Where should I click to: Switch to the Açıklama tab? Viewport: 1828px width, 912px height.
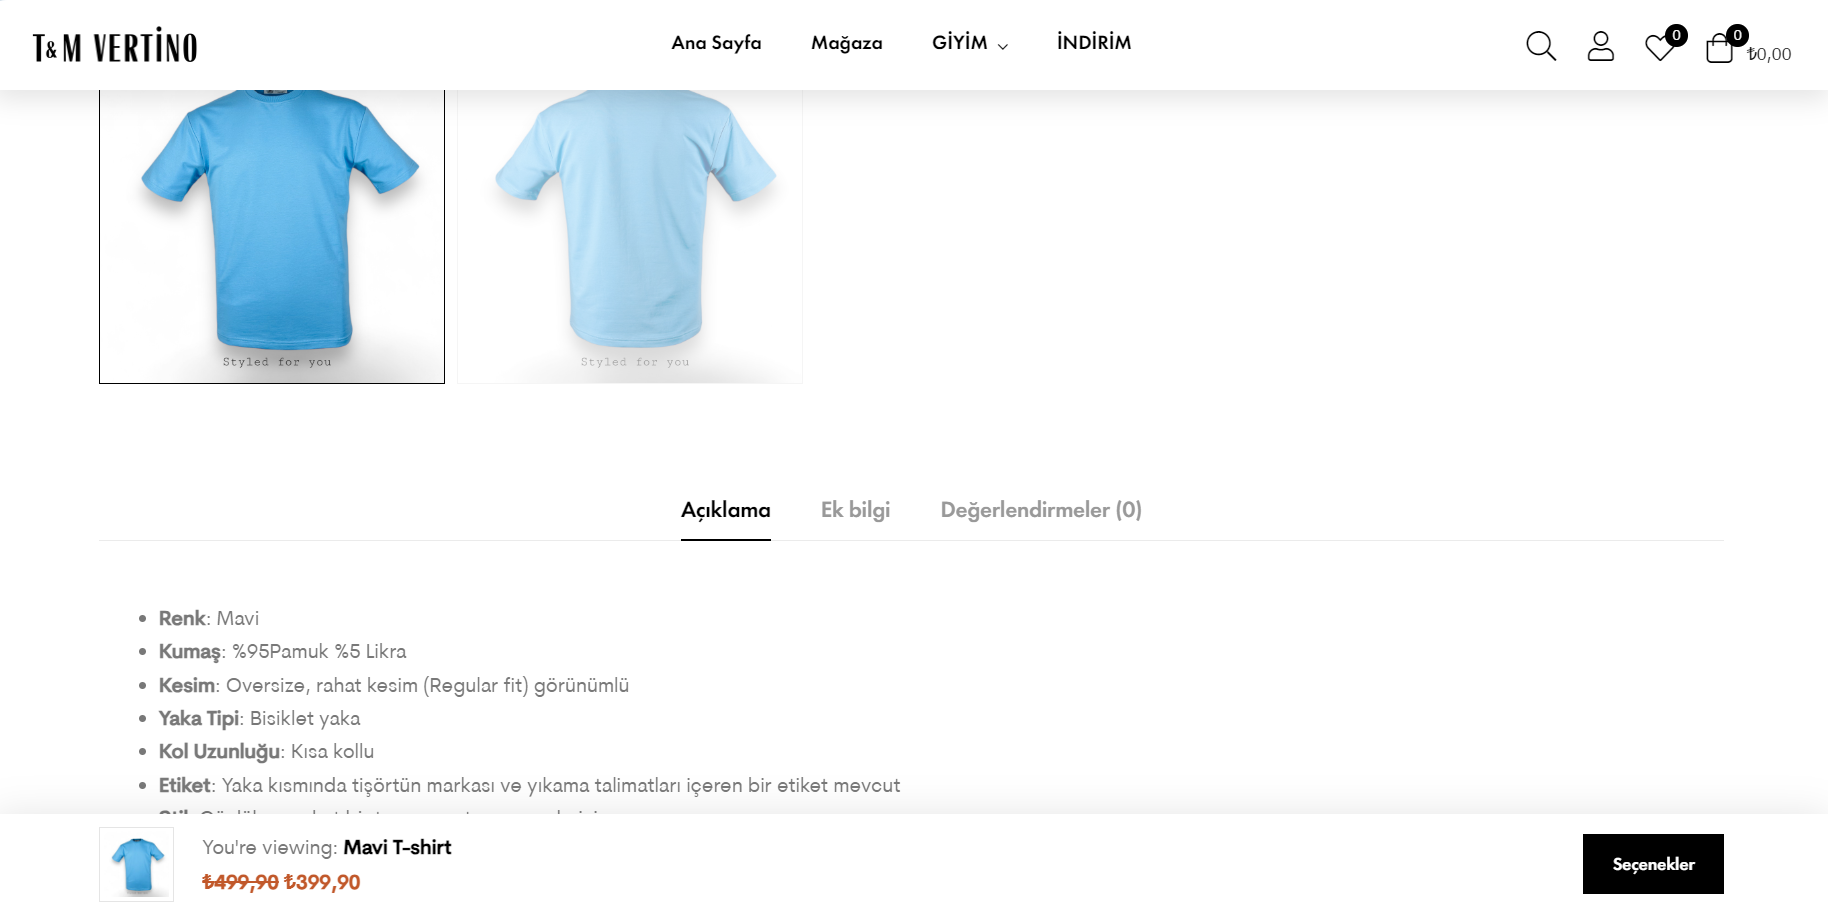(x=726, y=510)
